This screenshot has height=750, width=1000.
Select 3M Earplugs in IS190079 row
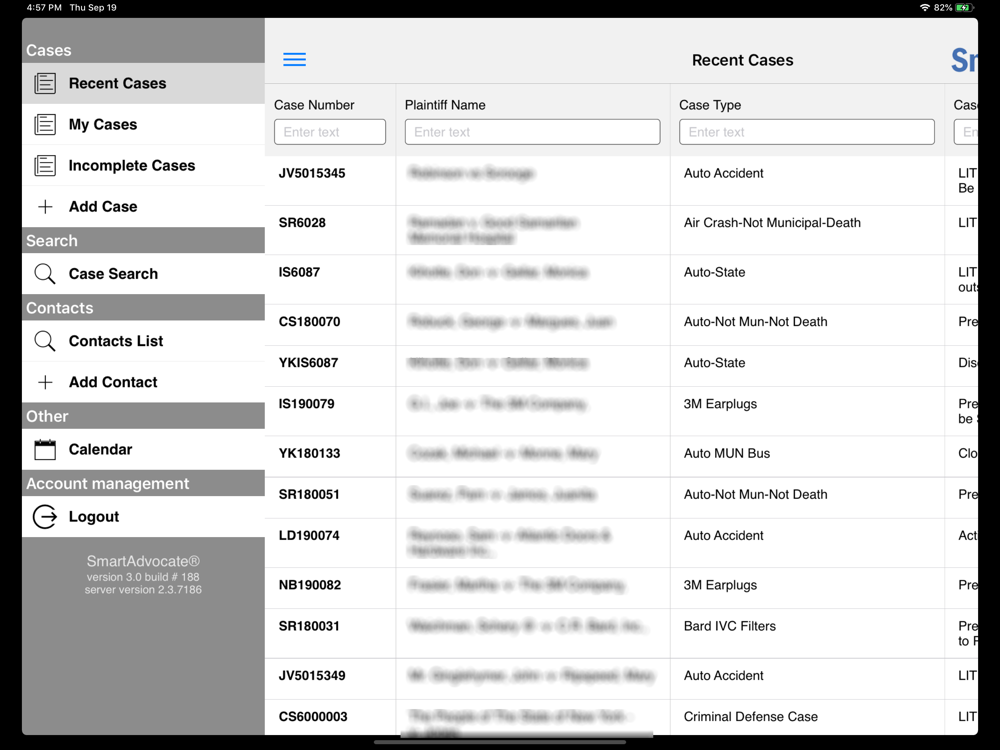720,404
